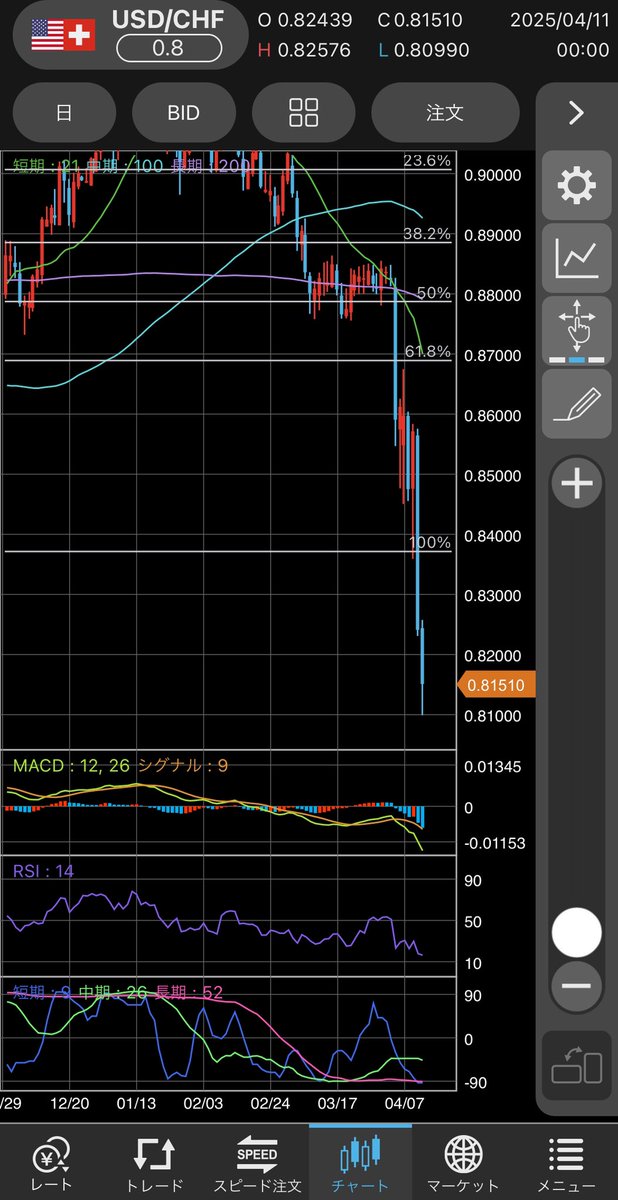Switch to the line chart type icon
The height and width of the screenshot is (1200, 618).
pos(576,258)
